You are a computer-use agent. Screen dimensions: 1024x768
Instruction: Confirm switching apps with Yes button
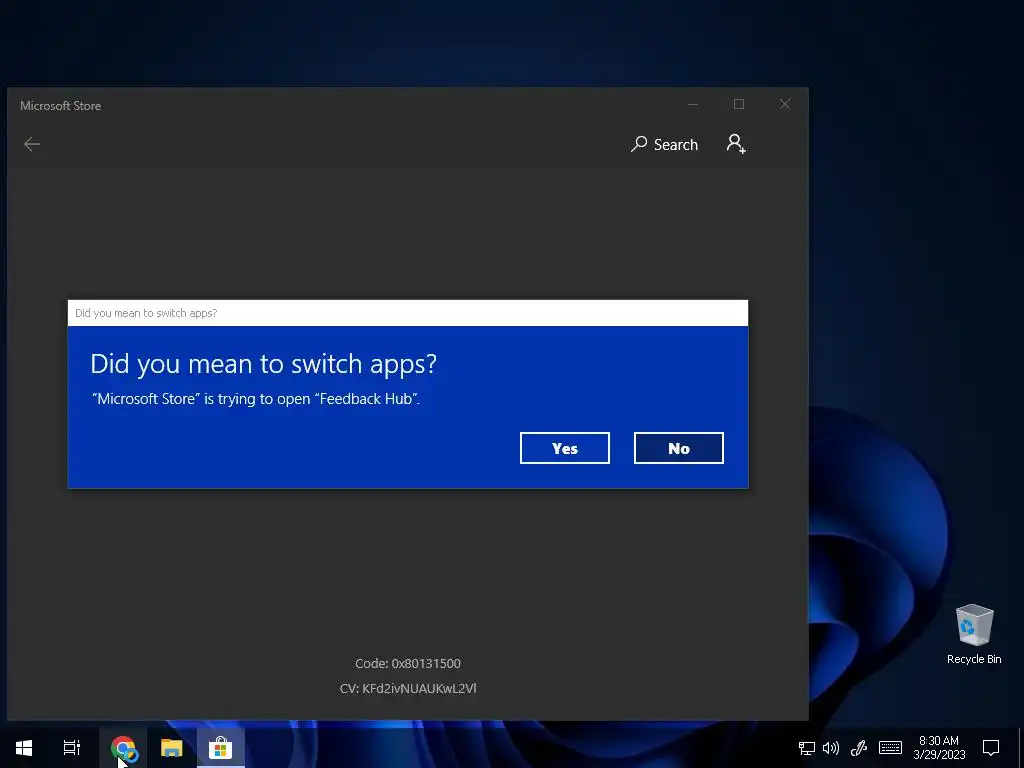(x=564, y=448)
